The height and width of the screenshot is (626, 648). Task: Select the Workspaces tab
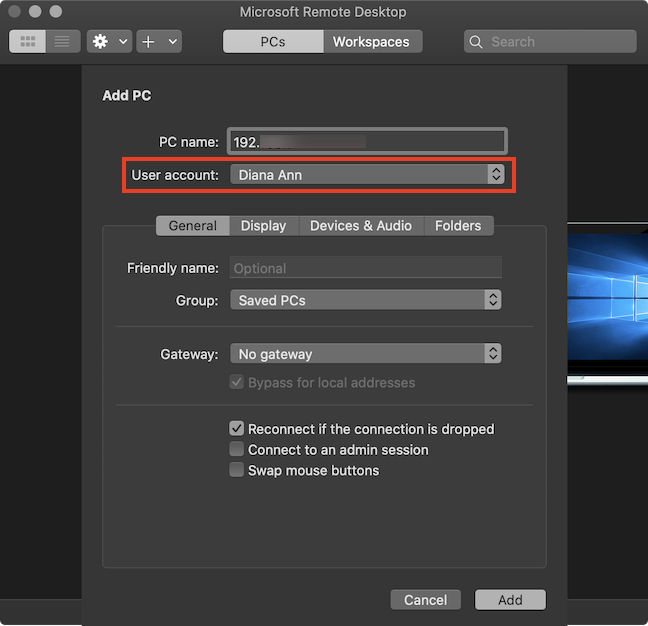click(x=373, y=41)
